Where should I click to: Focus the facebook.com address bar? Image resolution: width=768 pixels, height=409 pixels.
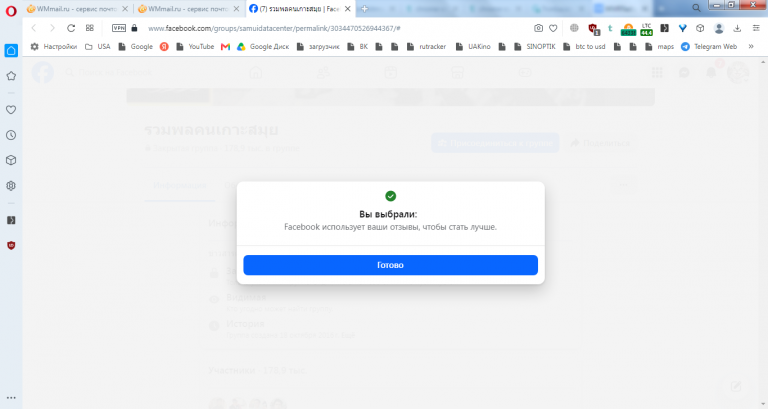(274, 28)
